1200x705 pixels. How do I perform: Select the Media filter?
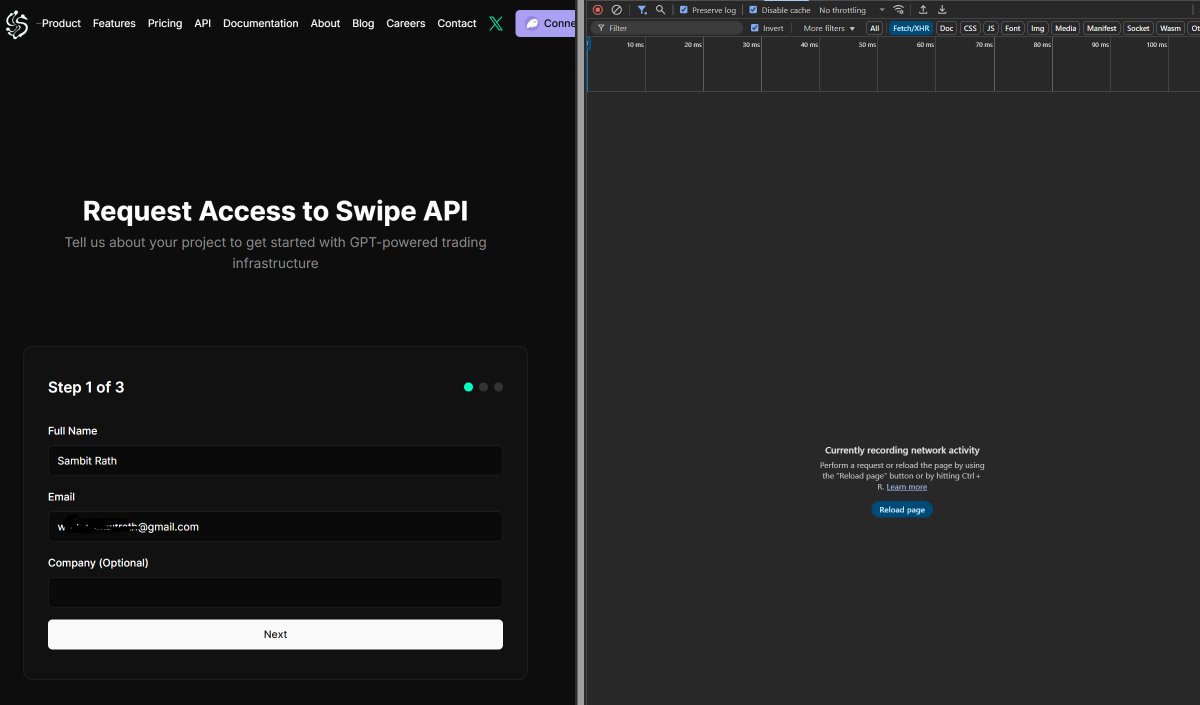(x=1066, y=28)
